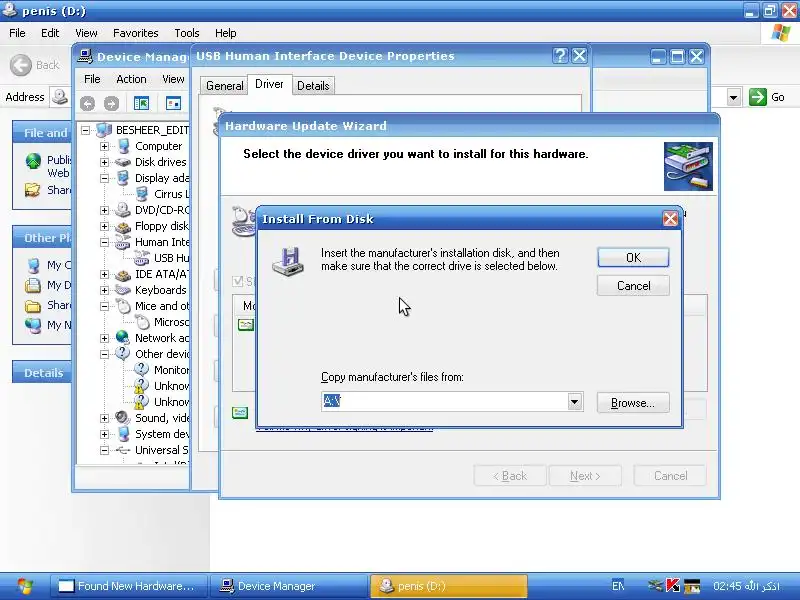
Task: Switch to the Details tab in Properties
Action: (x=313, y=86)
